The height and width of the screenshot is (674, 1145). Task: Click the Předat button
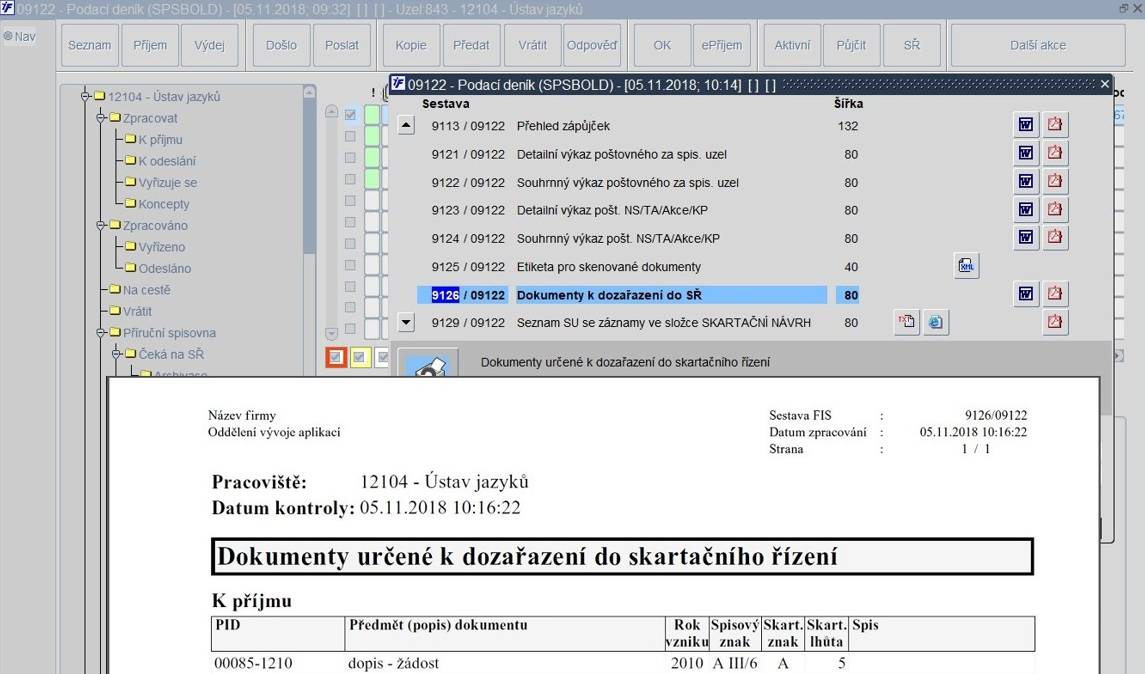(x=471, y=45)
